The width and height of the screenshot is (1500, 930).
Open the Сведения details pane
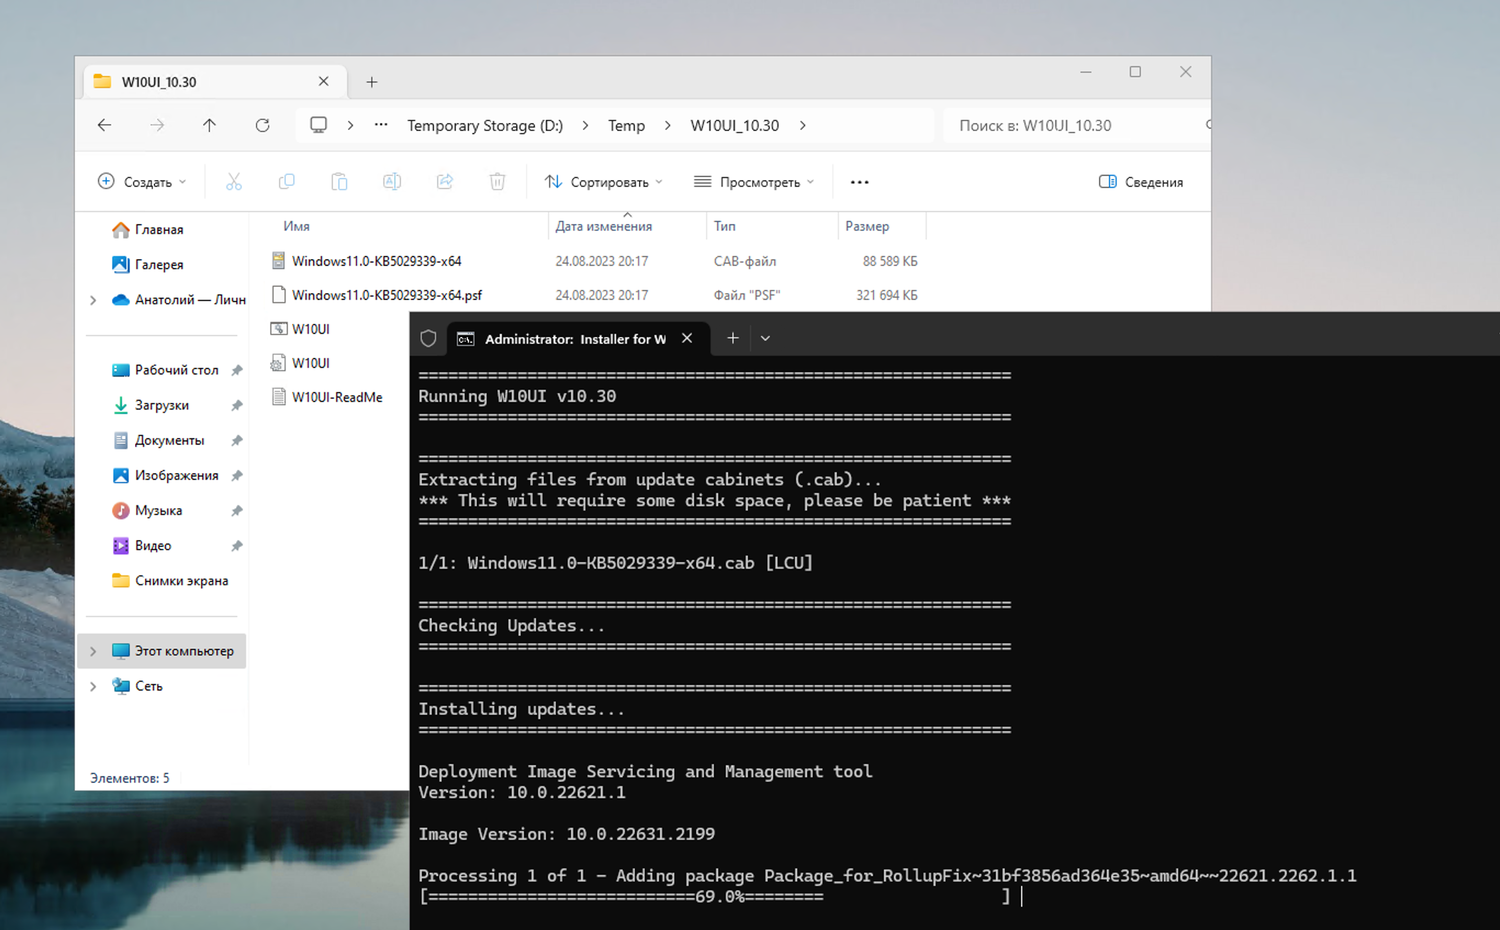pos(1141,182)
